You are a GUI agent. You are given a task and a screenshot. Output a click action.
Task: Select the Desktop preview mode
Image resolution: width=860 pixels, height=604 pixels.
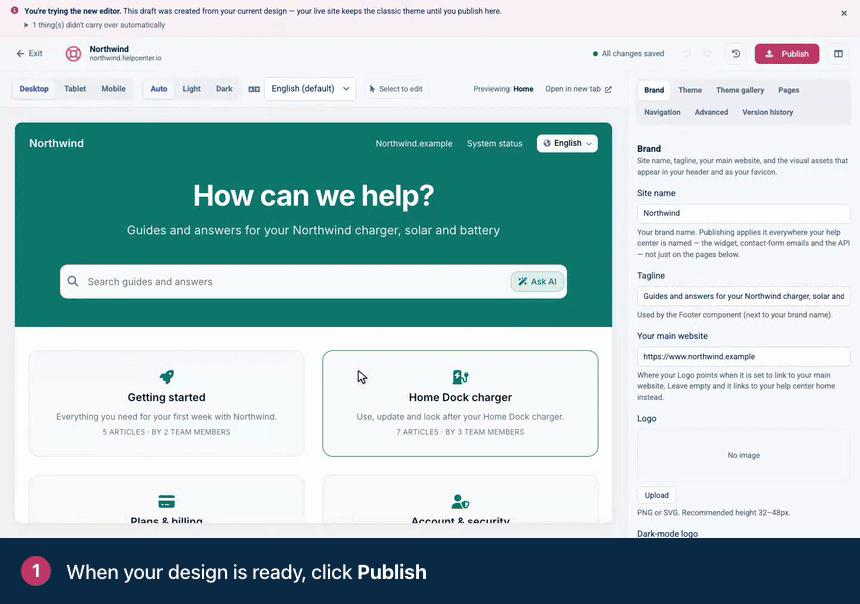tap(34, 89)
